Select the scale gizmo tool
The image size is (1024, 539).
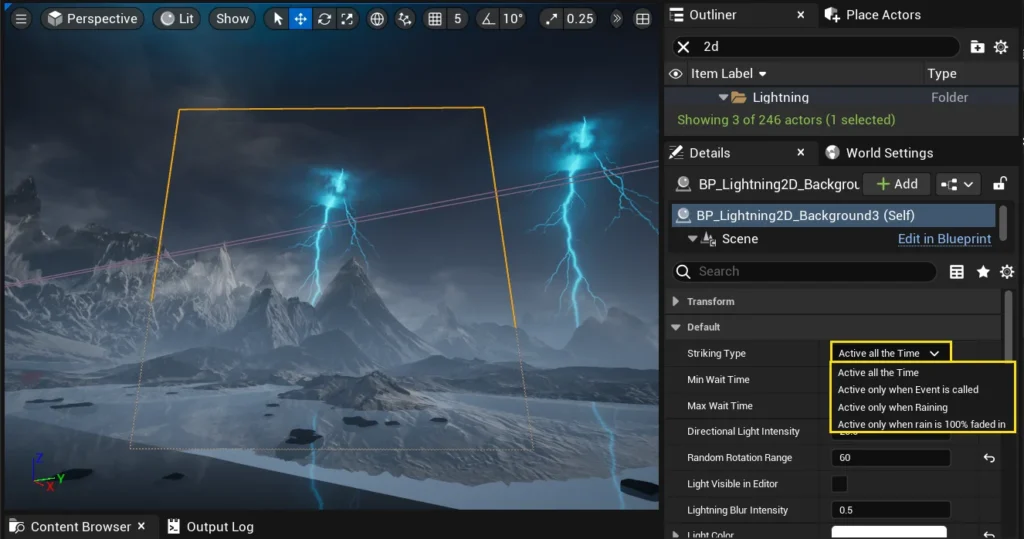click(x=346, y=19)
